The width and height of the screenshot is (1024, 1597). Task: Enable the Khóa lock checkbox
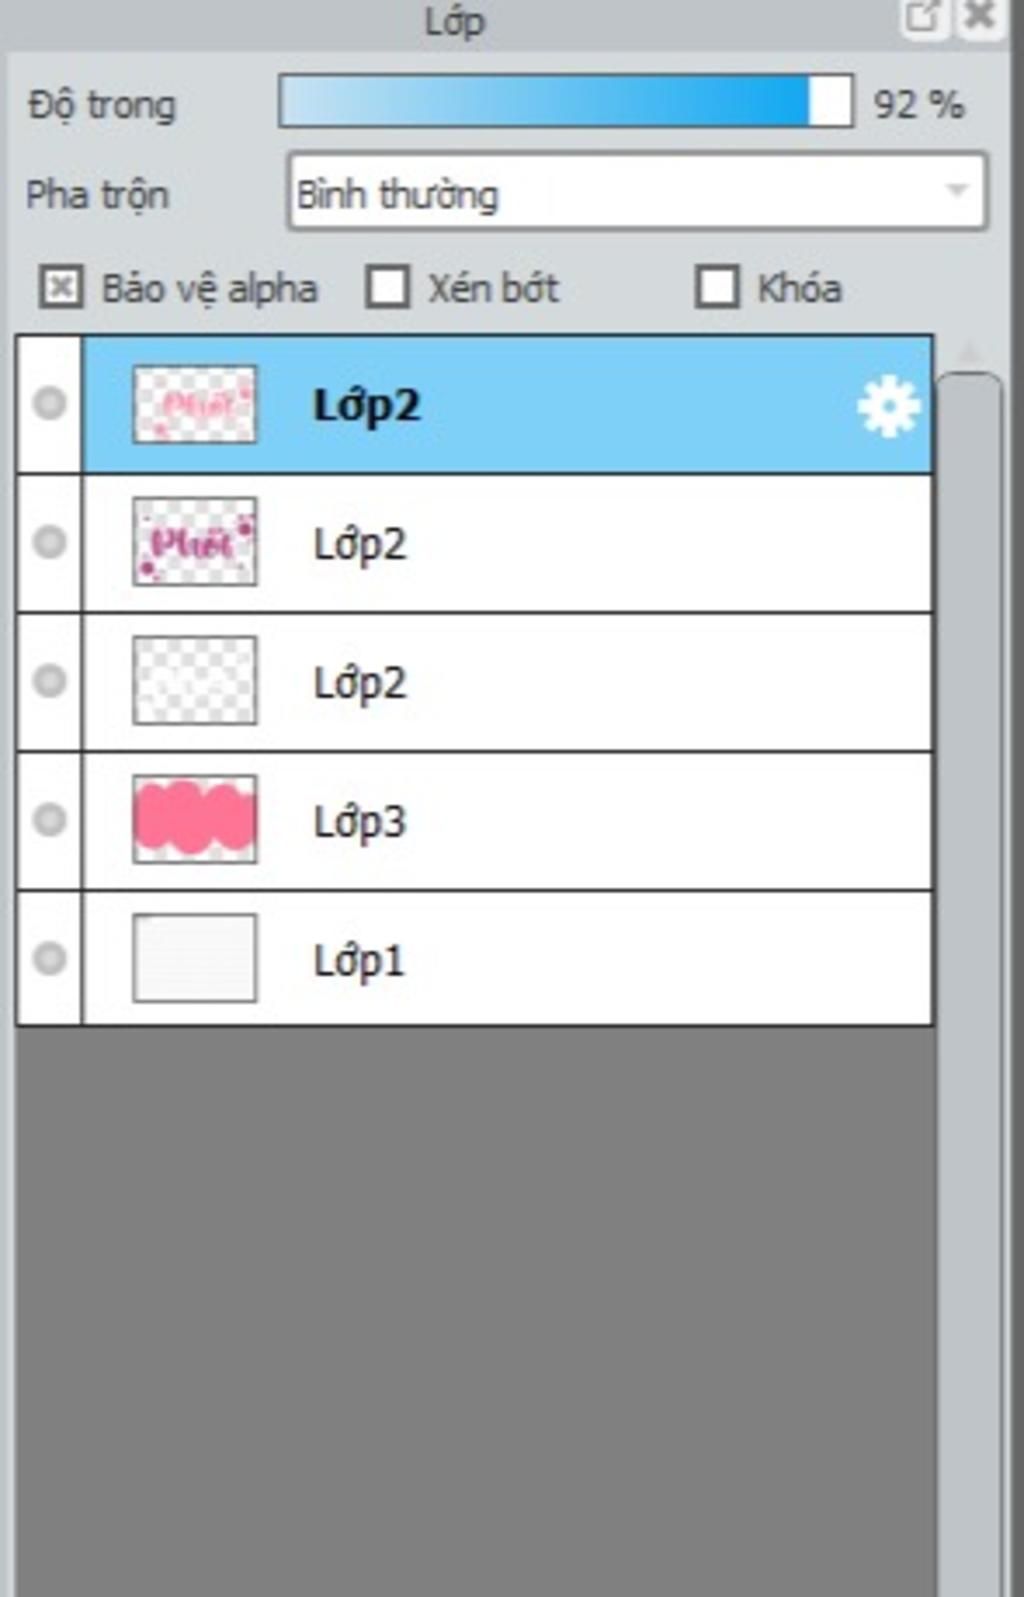(717, 288)
